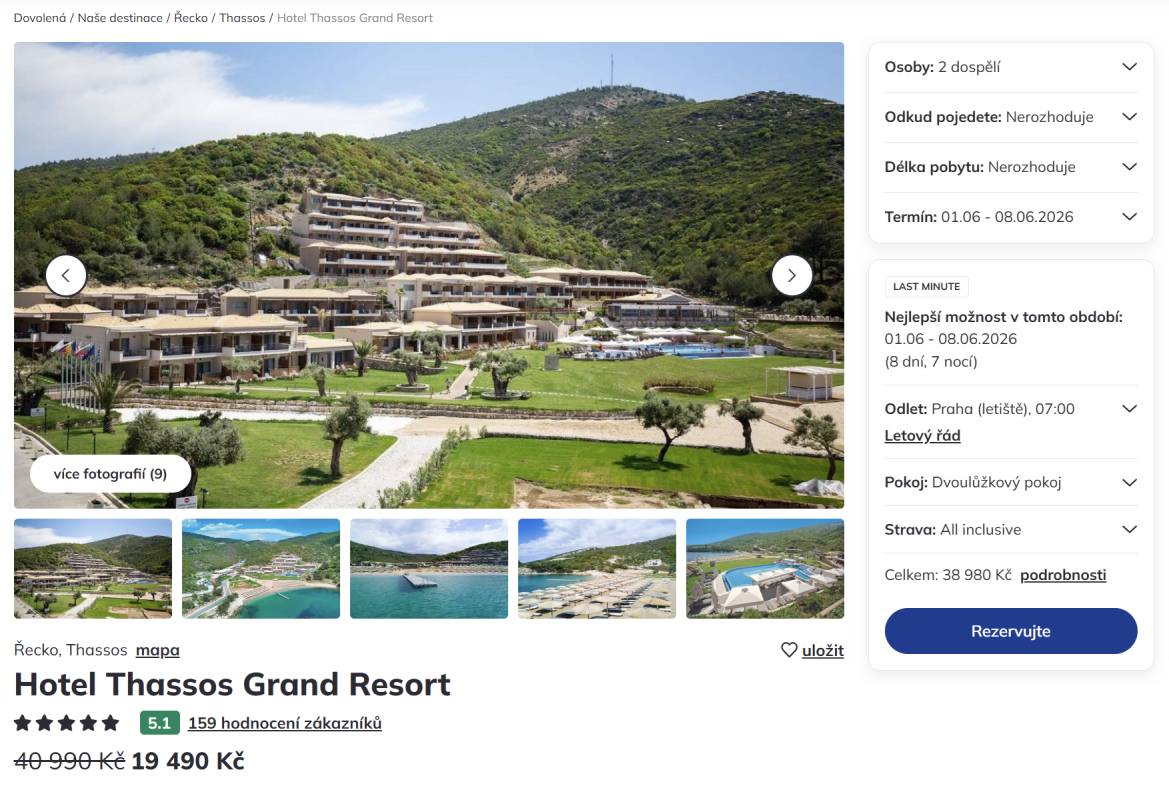Open více fotografií (9) gallery
This screenshot has height=786, width=1169.
point(110,474)
